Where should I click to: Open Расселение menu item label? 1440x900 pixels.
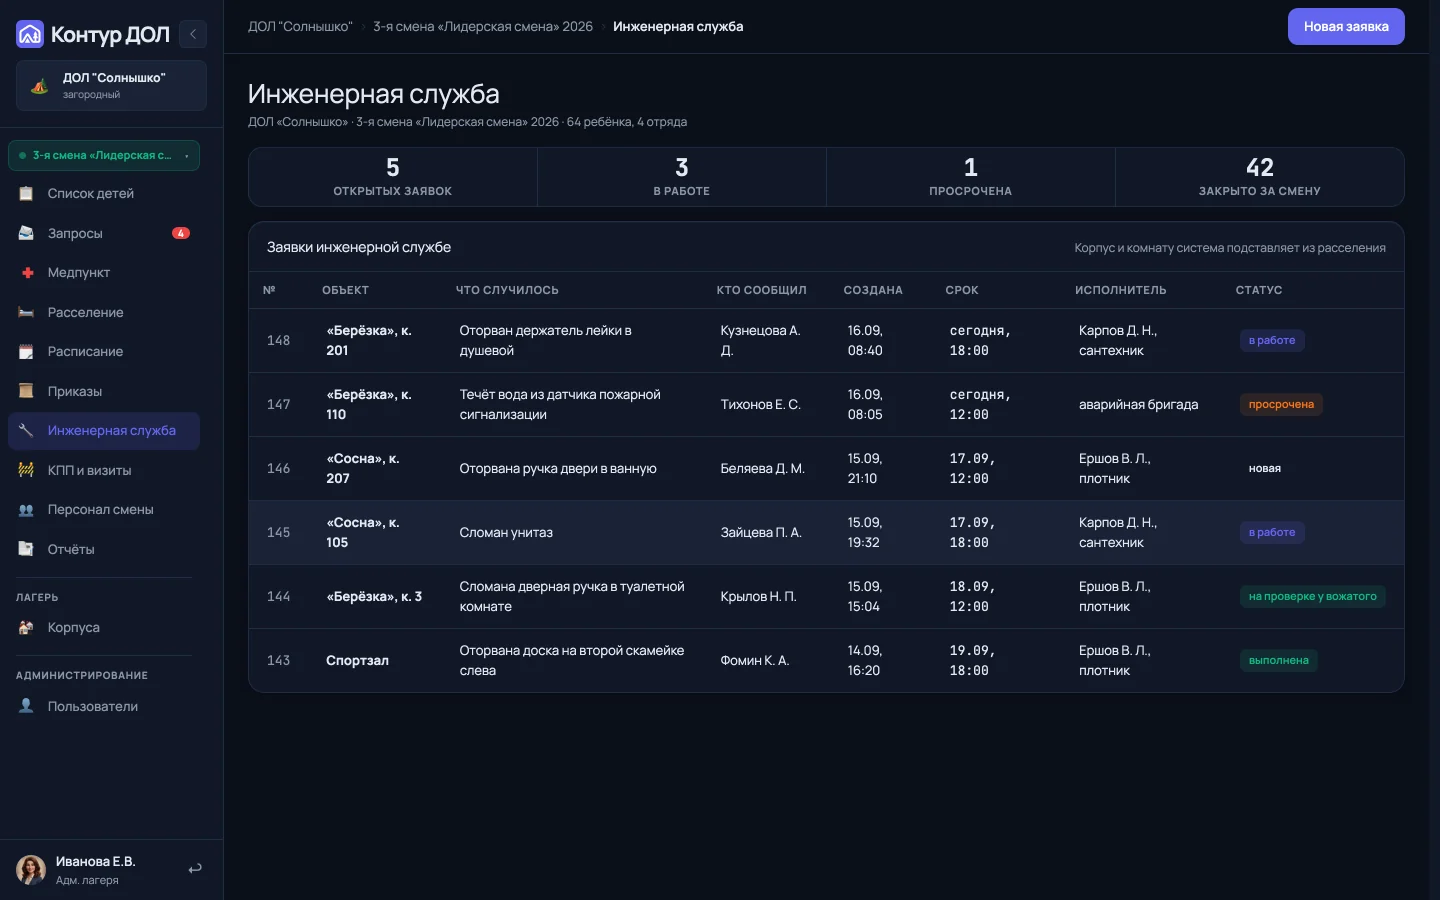pos(86,312)
